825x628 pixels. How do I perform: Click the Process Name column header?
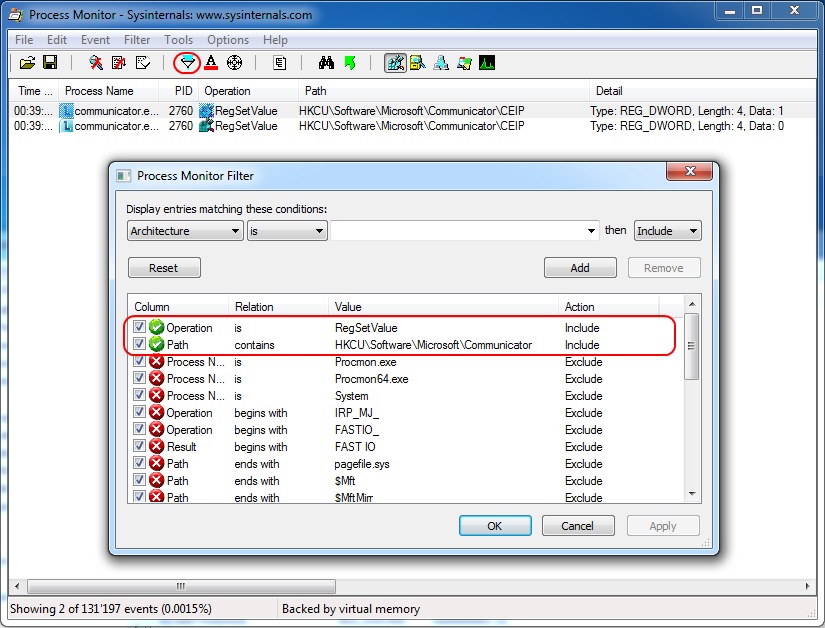tap(108, 91)
